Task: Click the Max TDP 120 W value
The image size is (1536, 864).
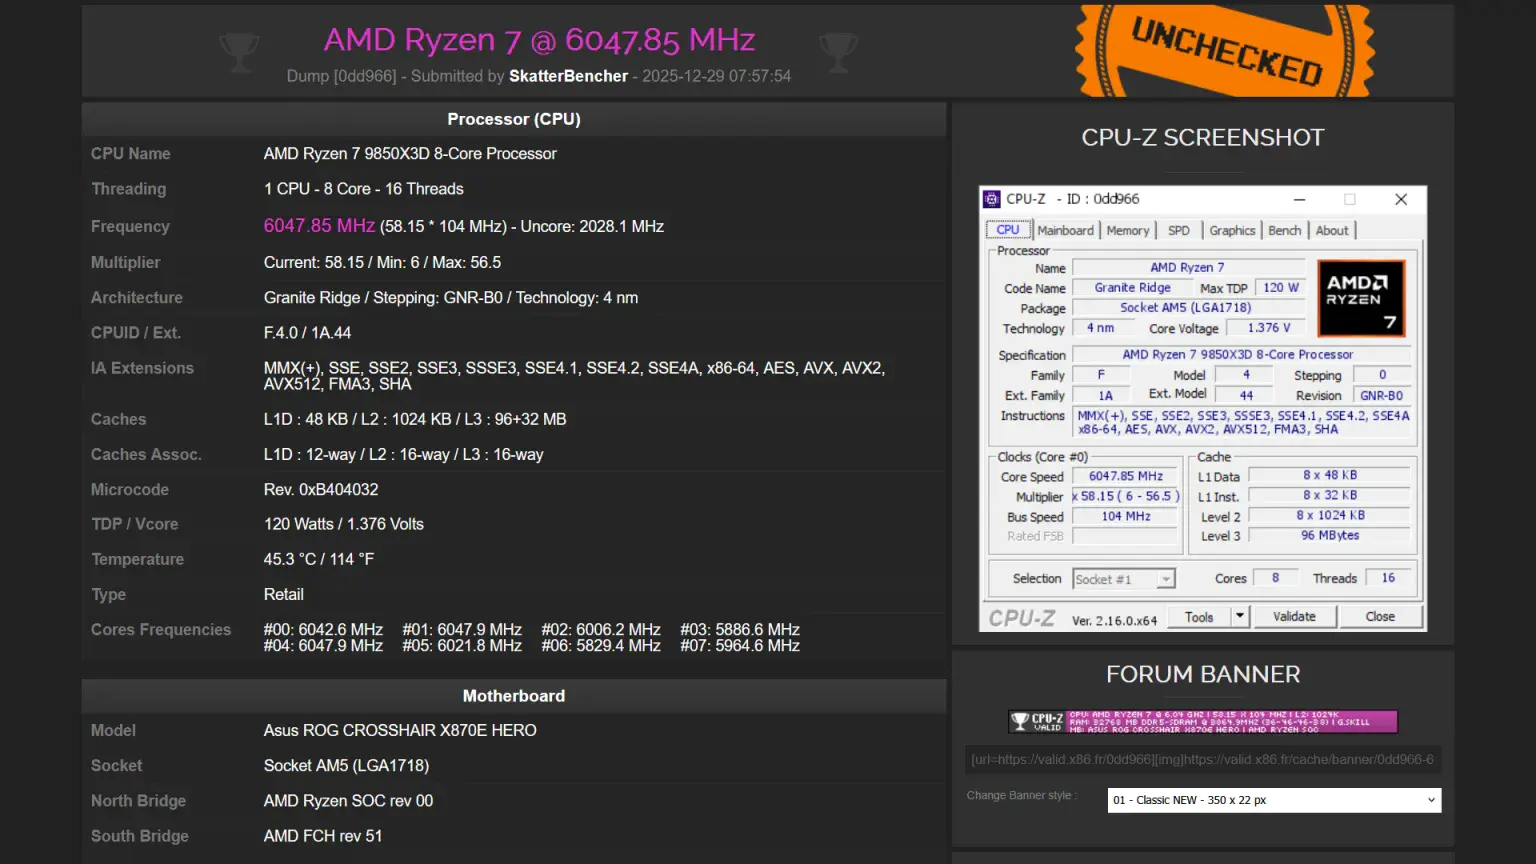Action: coord(1281,288)
